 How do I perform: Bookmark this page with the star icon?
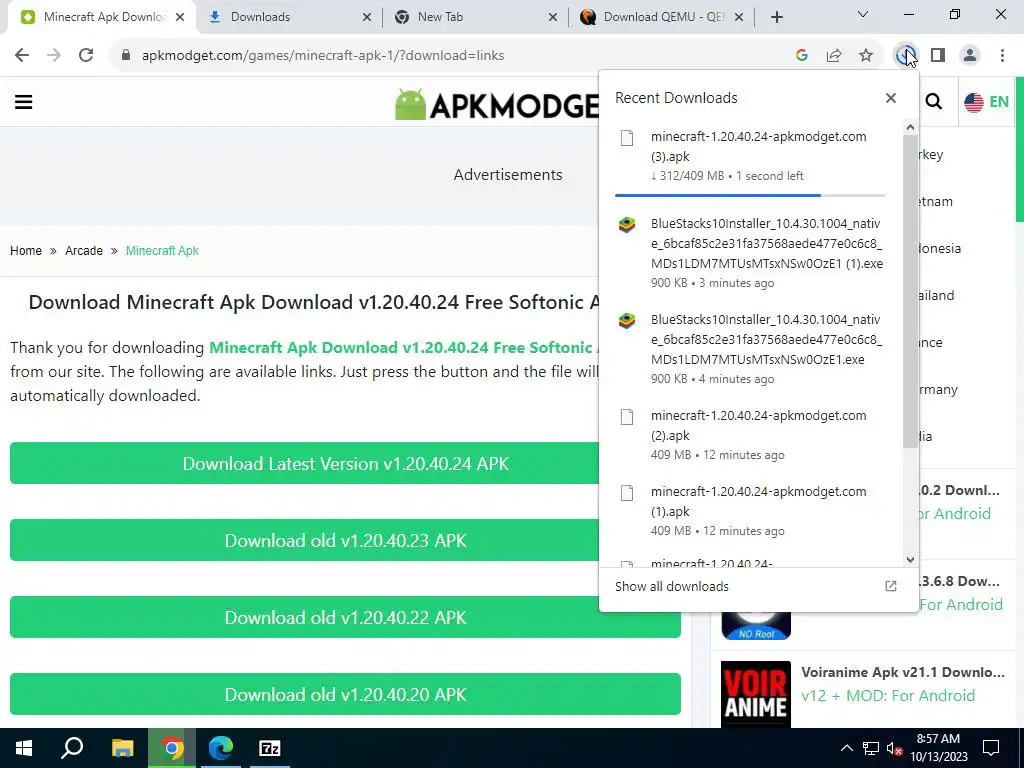(866, 56)
